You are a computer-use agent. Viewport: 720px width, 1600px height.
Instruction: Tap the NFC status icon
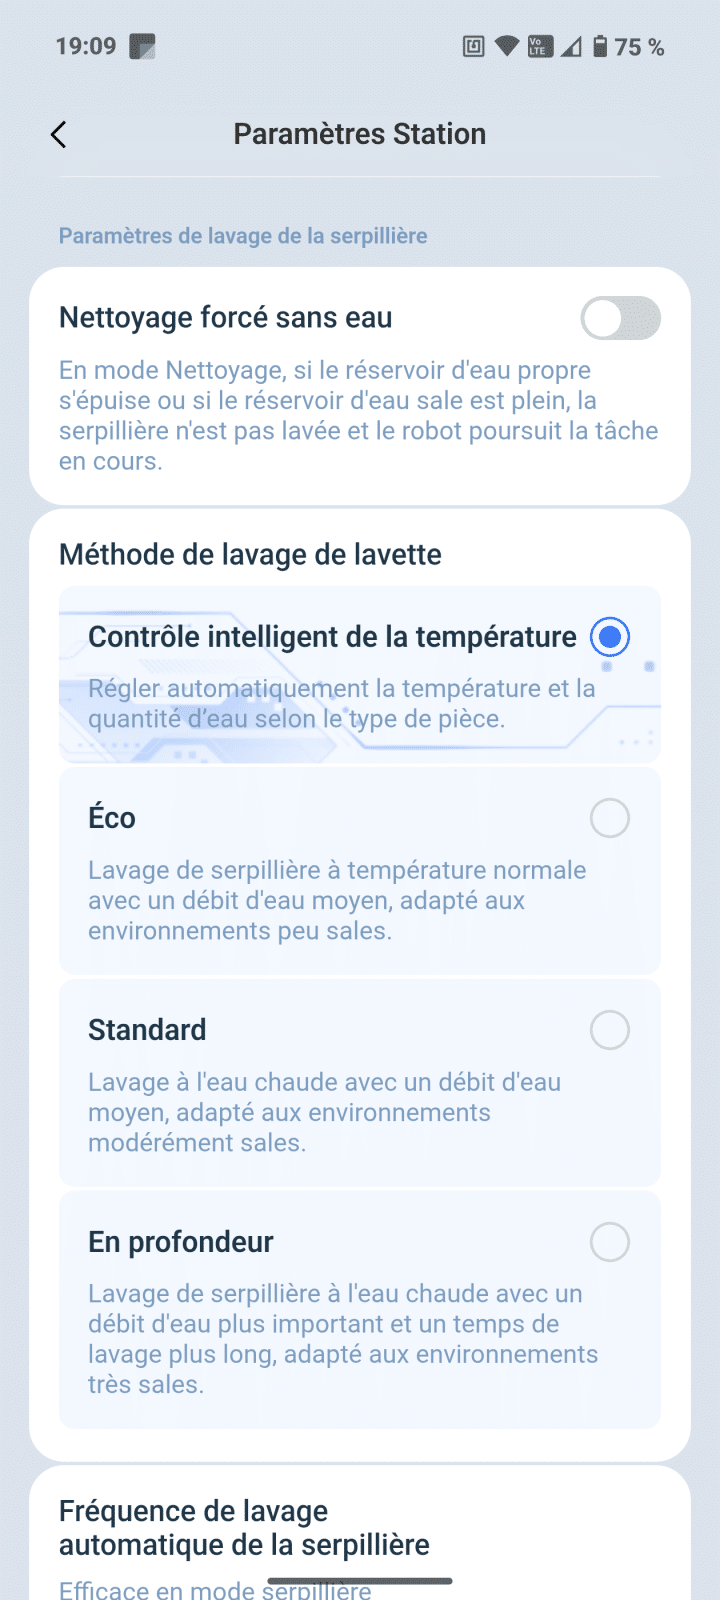[x=474, y=46]
